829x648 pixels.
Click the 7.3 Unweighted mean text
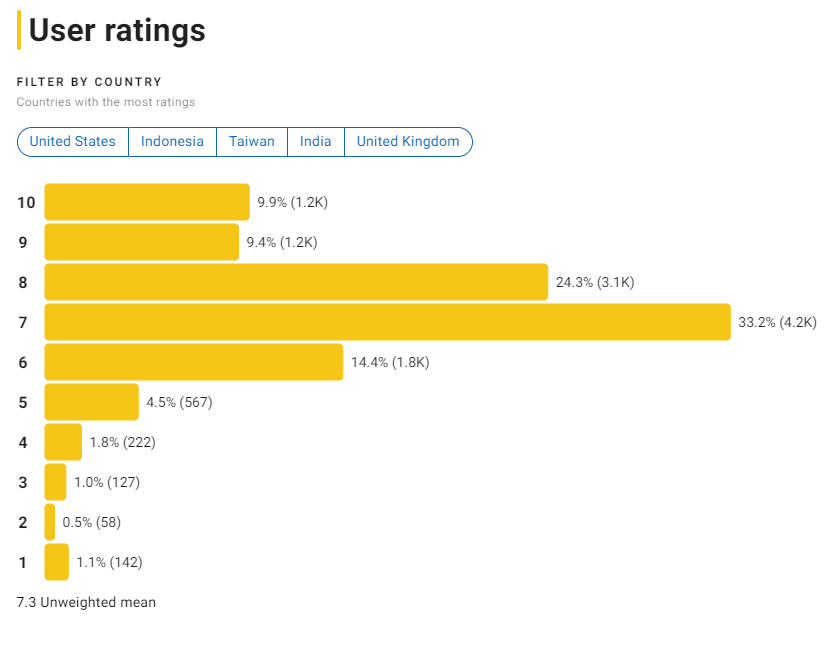click(x=85, y=602)
